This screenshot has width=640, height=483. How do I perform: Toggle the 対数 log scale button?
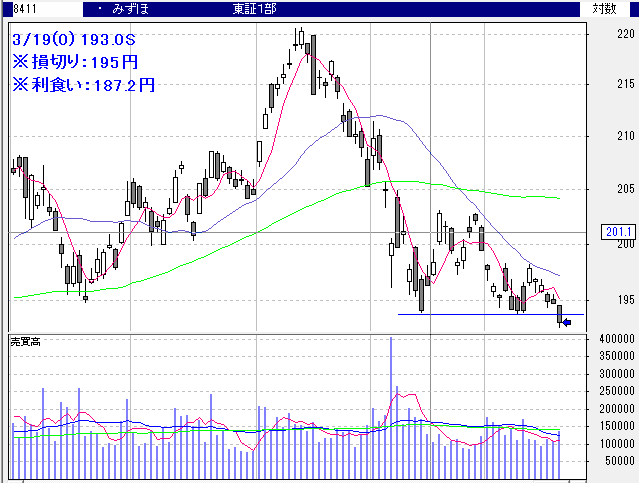click(604, 9)
